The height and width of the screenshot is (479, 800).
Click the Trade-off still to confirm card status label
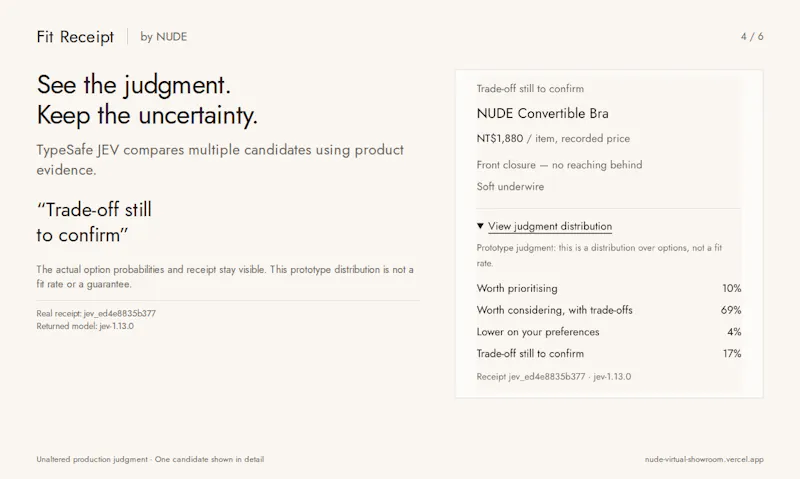click(x=530, y=89)
